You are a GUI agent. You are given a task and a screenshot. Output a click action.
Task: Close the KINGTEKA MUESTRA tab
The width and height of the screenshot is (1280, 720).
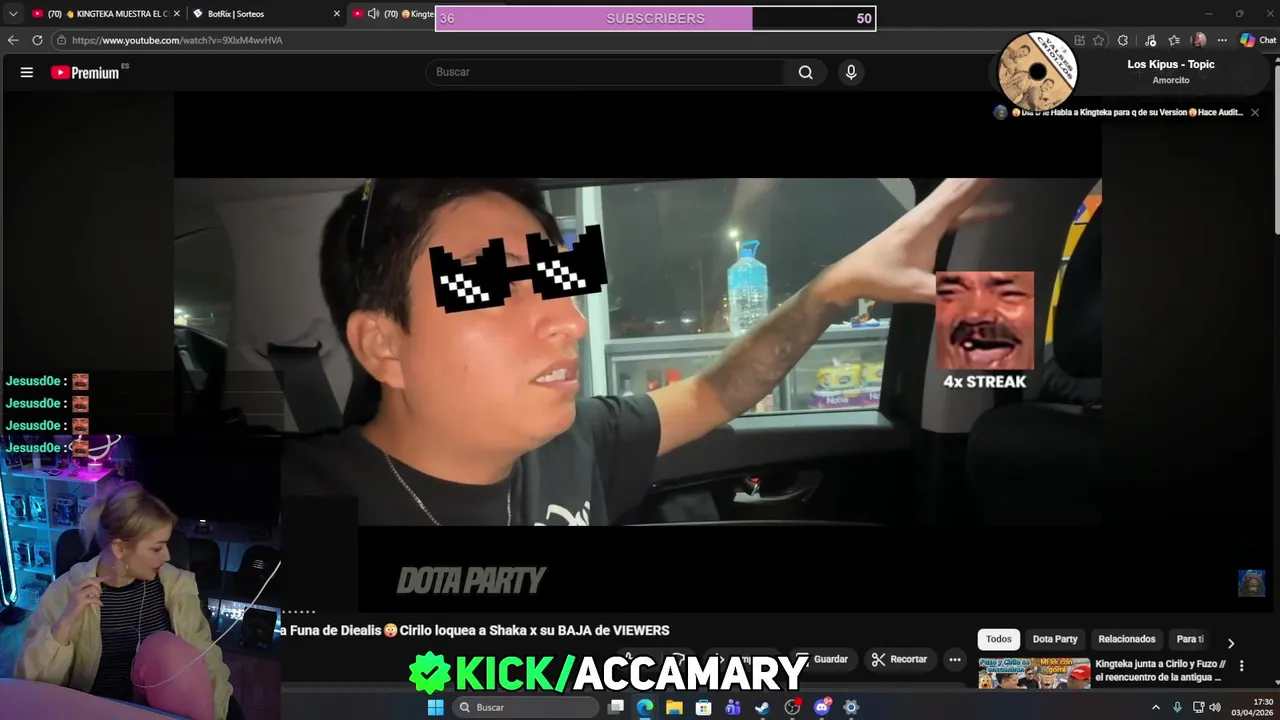pos(176,14)
